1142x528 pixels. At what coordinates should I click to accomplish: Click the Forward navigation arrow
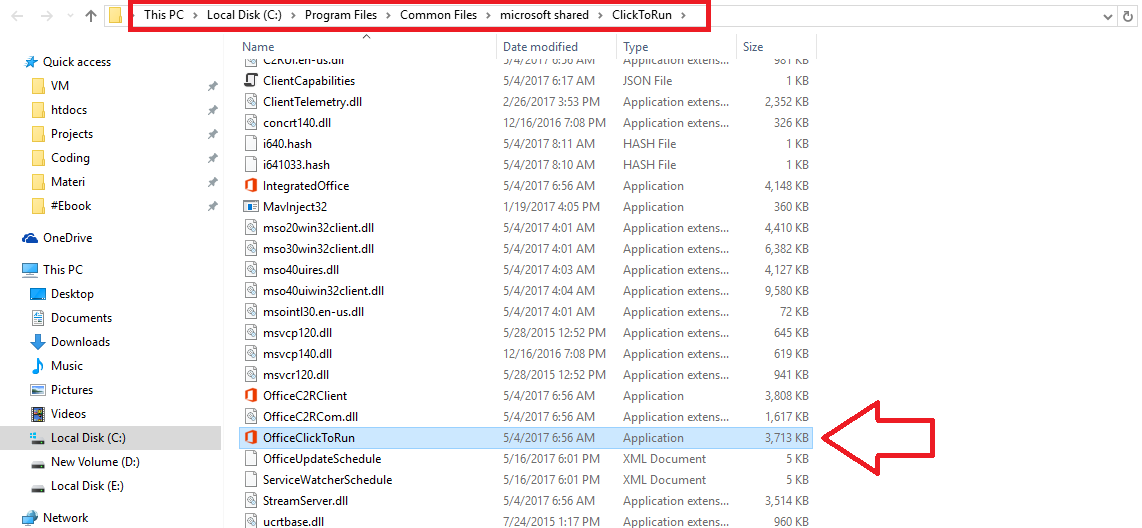46,15
